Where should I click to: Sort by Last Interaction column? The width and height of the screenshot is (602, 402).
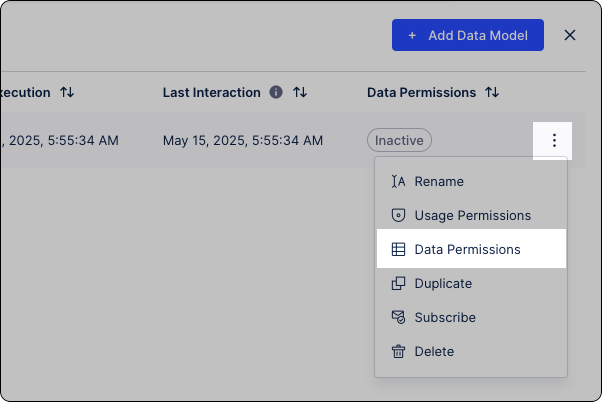(x=300, y=92)
